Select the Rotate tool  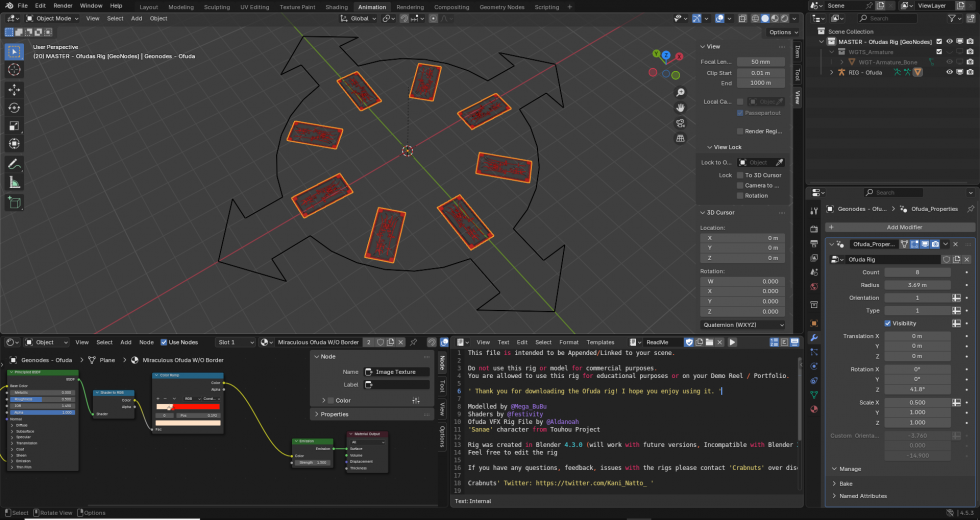click(x=15, y=107)
